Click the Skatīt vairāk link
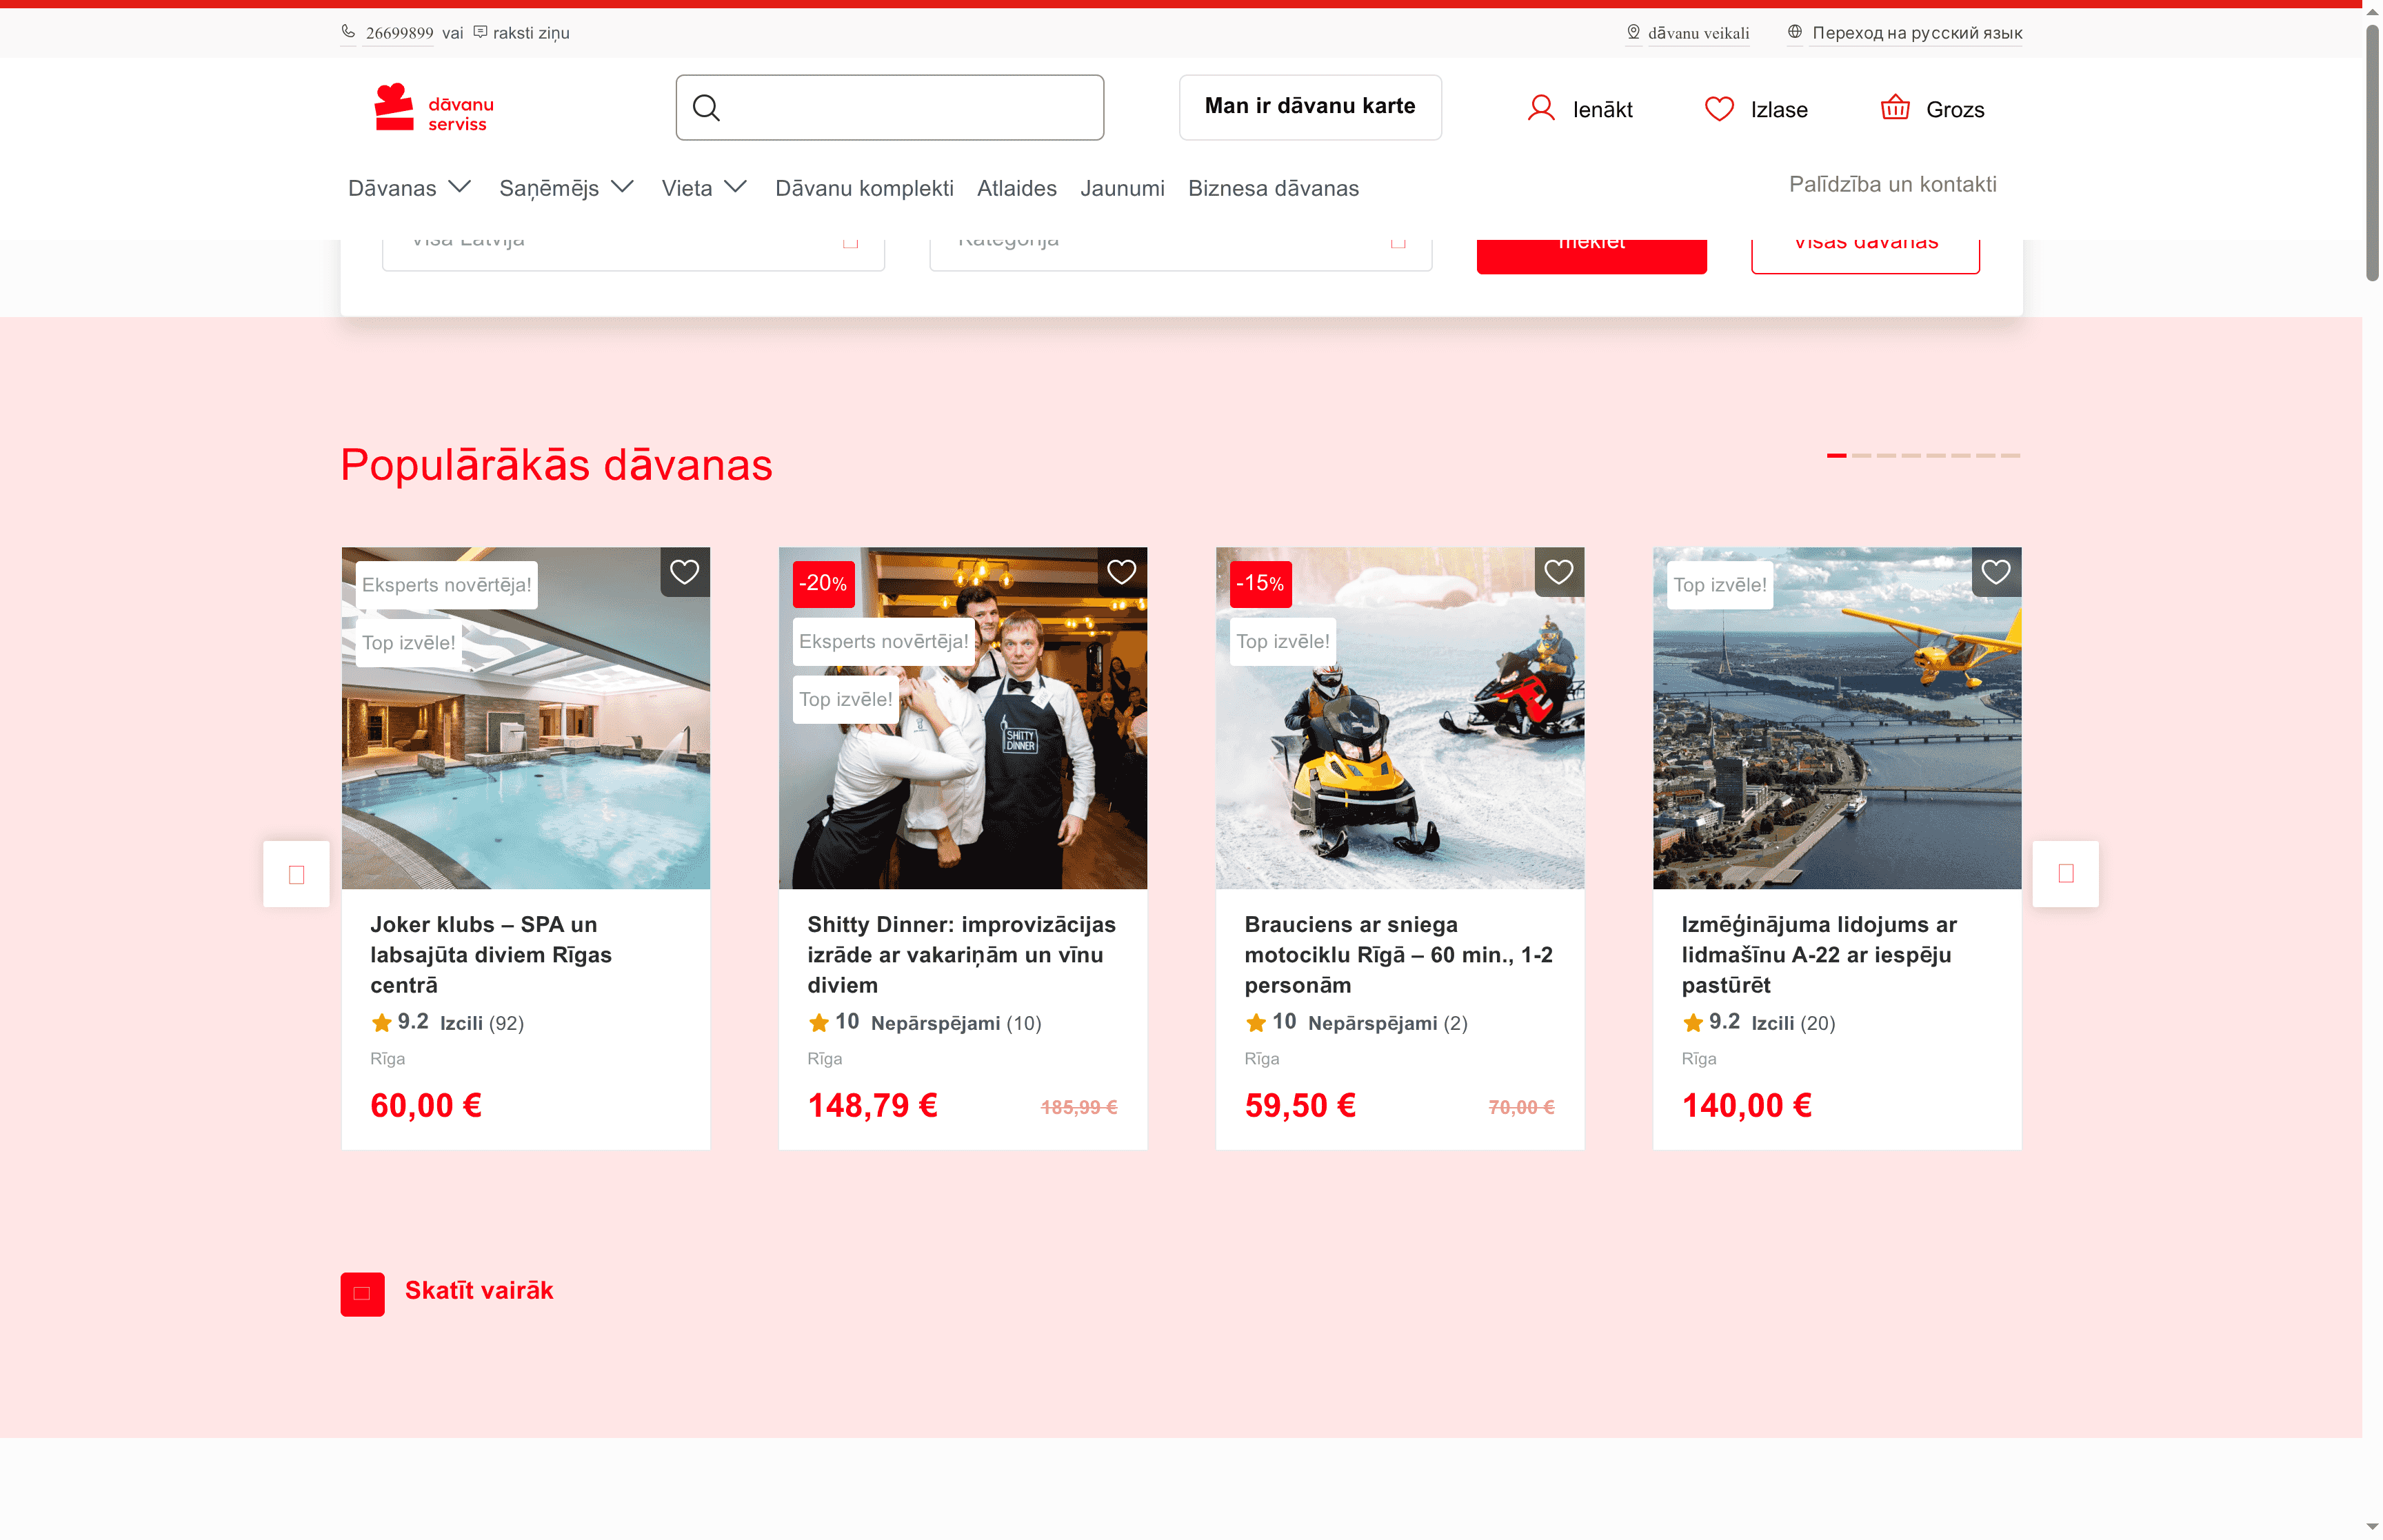 click(478, 1290)
